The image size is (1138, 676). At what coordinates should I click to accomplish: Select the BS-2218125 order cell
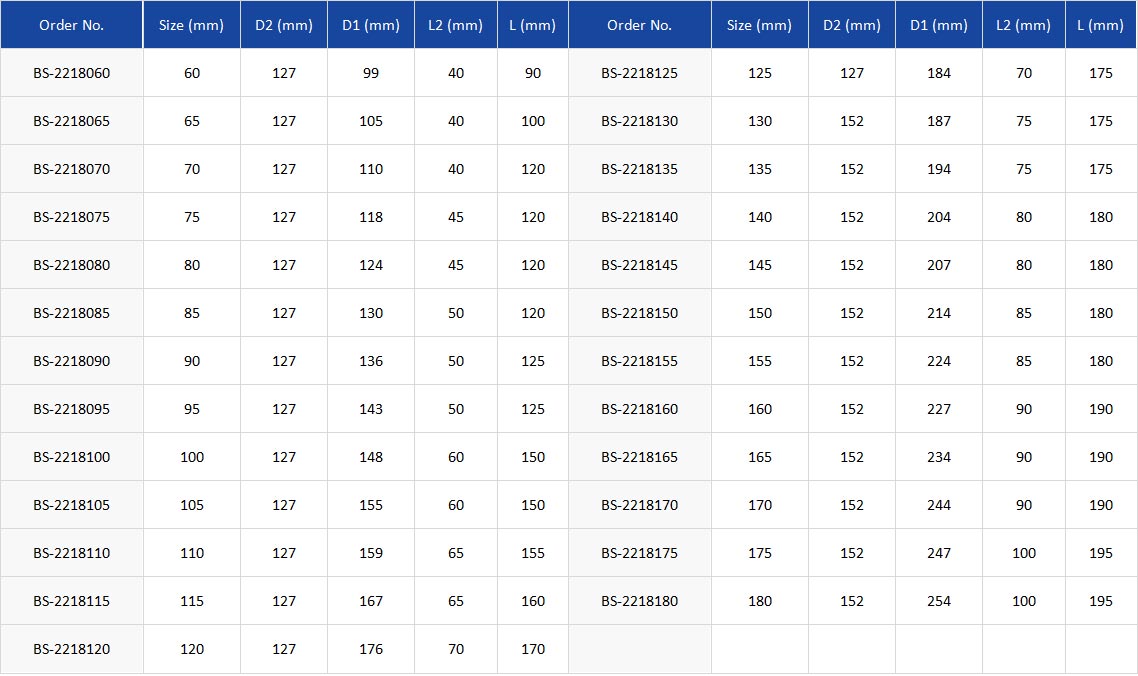(x=639, y=73)
